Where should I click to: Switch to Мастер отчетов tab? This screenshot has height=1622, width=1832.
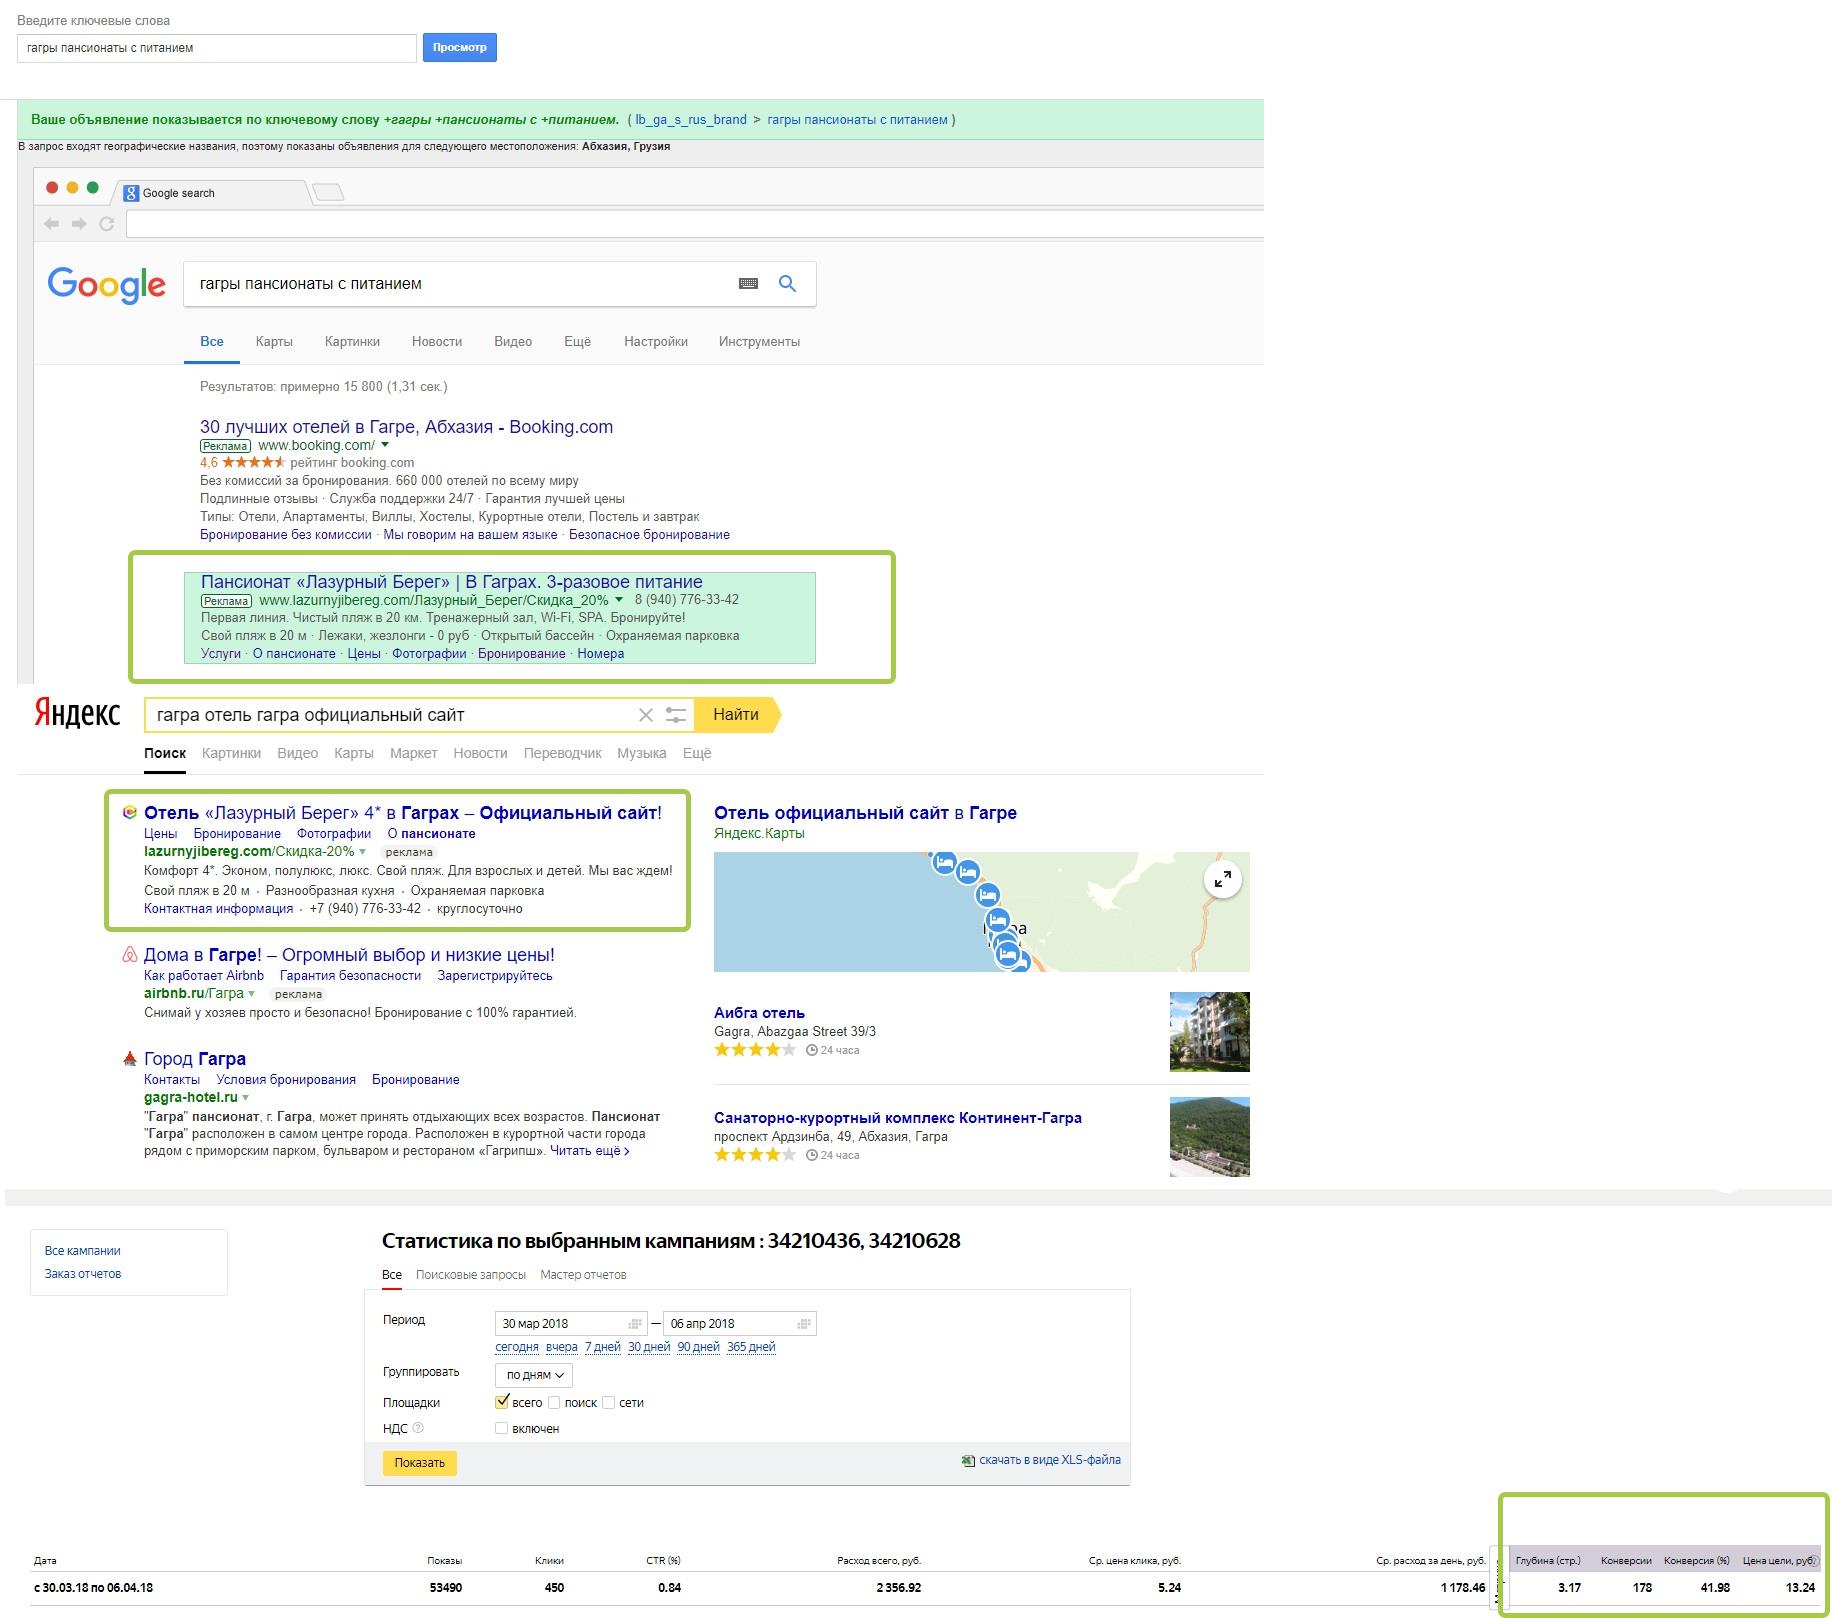pyautogui.click(x=583, y=1275)
